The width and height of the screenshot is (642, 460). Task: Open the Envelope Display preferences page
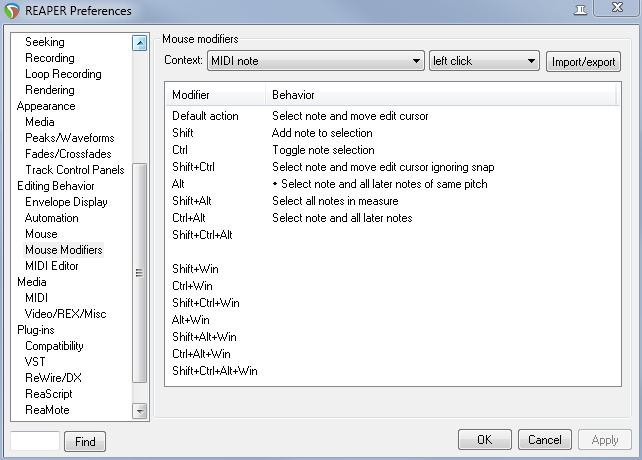pos(66,202)
